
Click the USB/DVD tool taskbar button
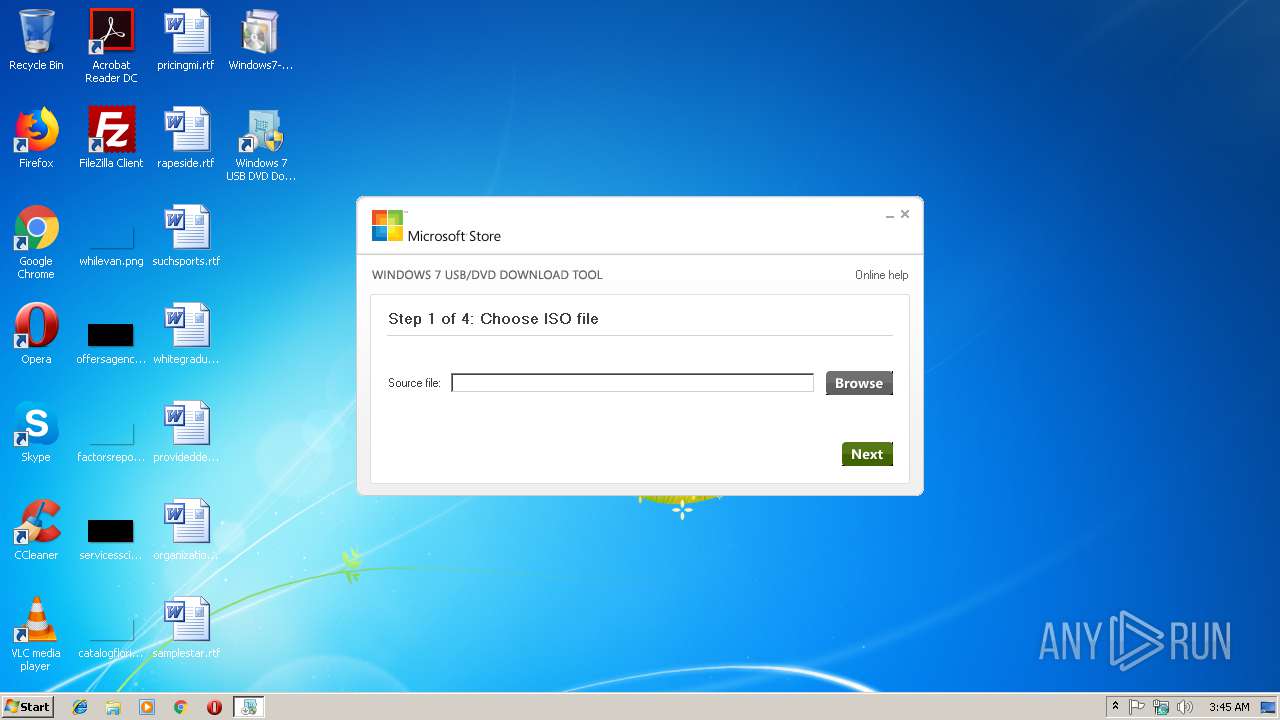249,707
